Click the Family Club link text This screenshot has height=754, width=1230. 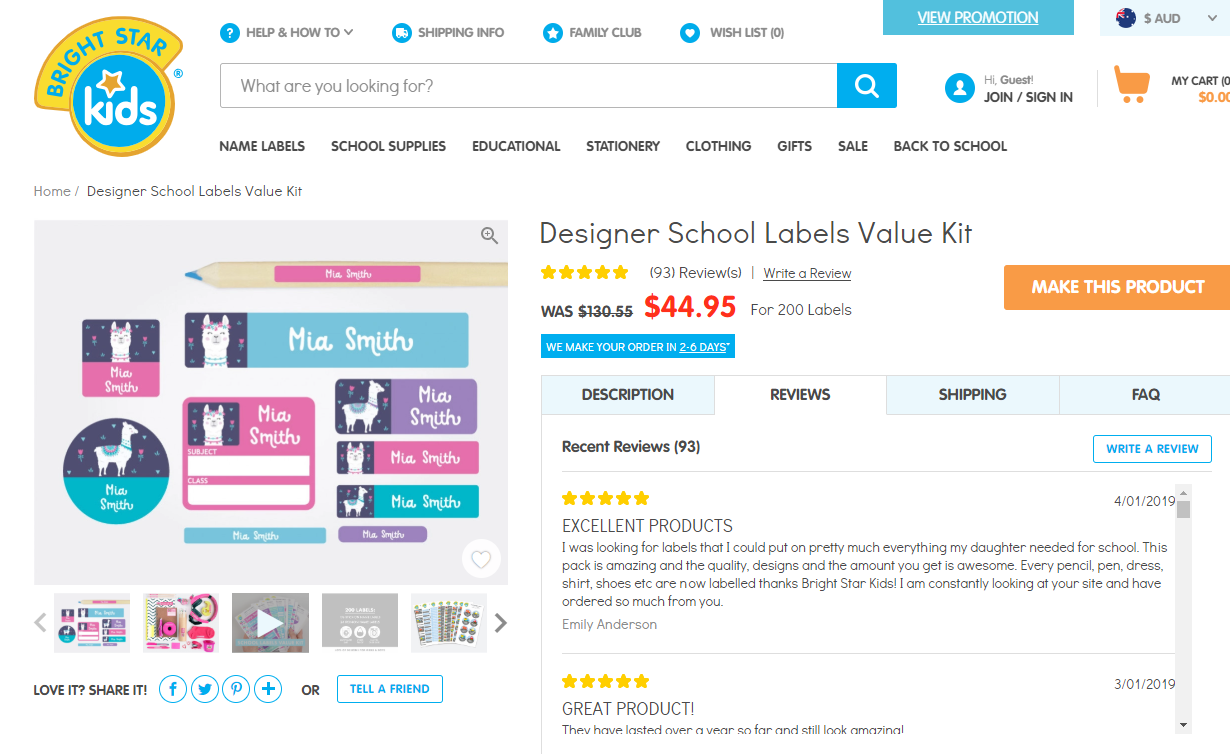[605, 33]
